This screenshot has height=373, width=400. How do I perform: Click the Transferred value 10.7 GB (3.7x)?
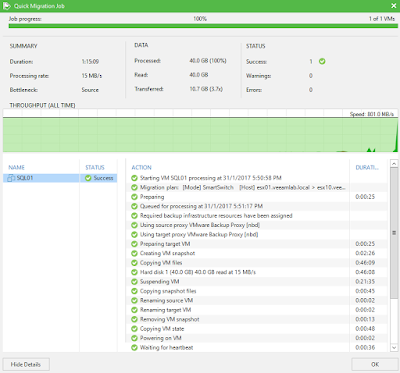[x=206, y=89]
